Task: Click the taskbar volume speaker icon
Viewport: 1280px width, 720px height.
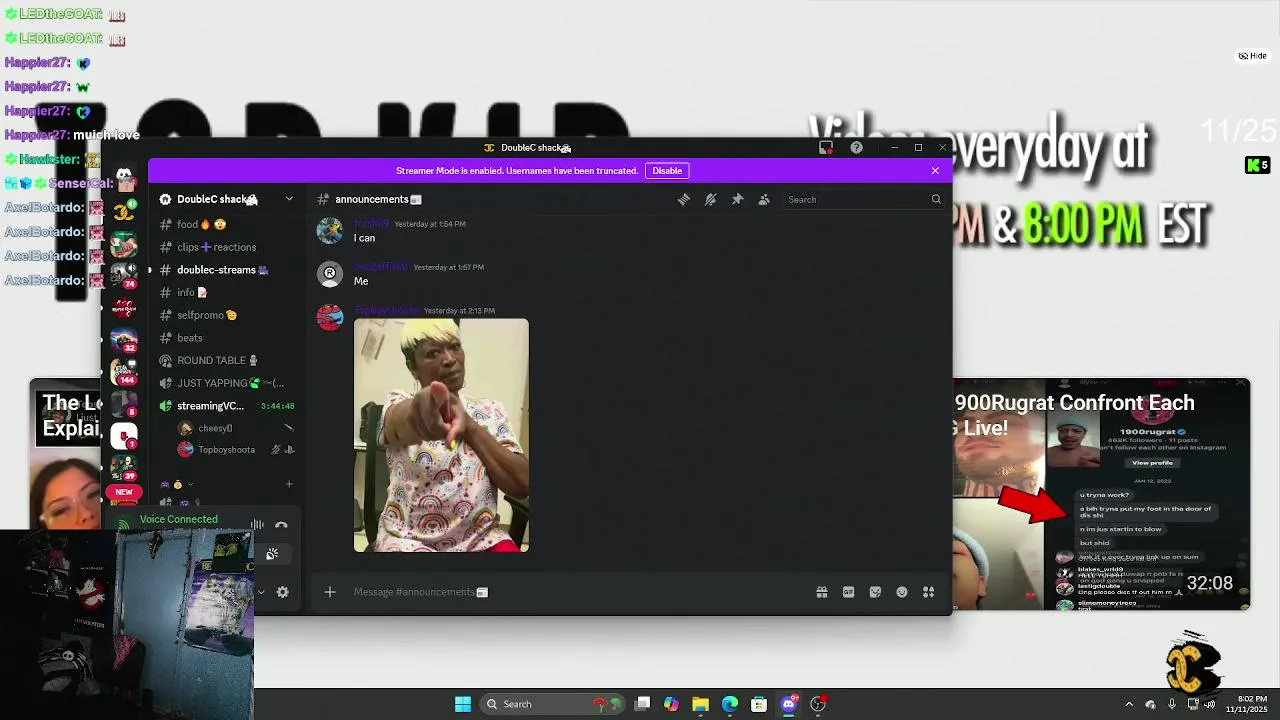Action: [x=1209, y=704]
